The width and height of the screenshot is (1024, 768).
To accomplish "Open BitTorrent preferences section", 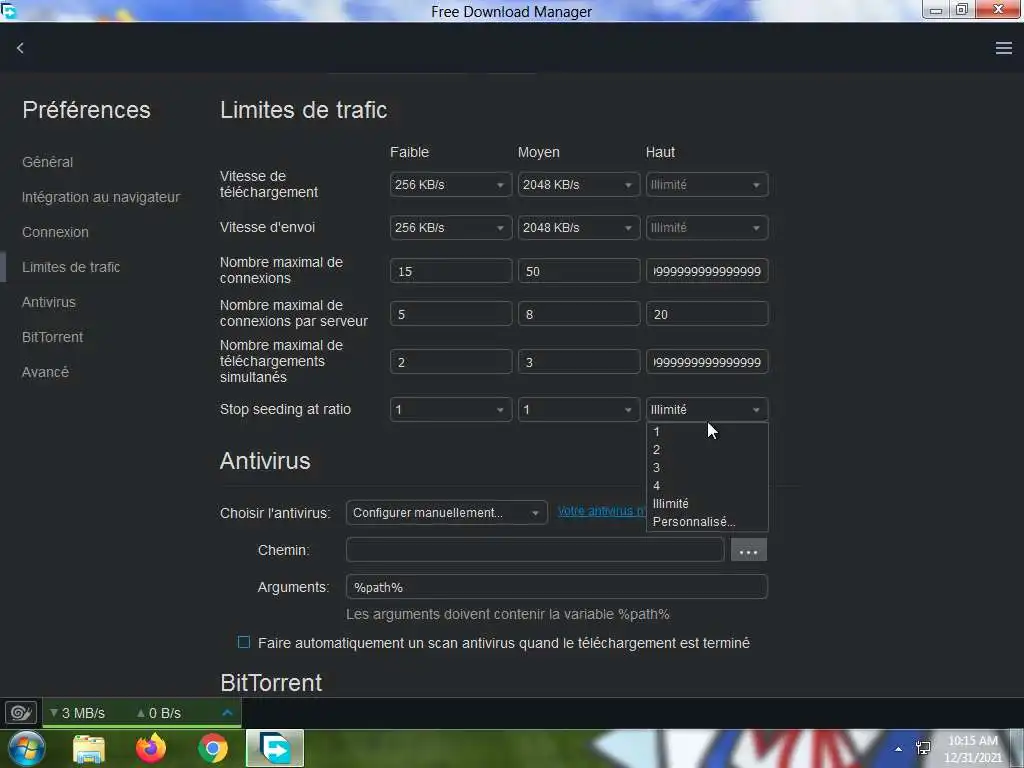I will click(x=52, y=337).
